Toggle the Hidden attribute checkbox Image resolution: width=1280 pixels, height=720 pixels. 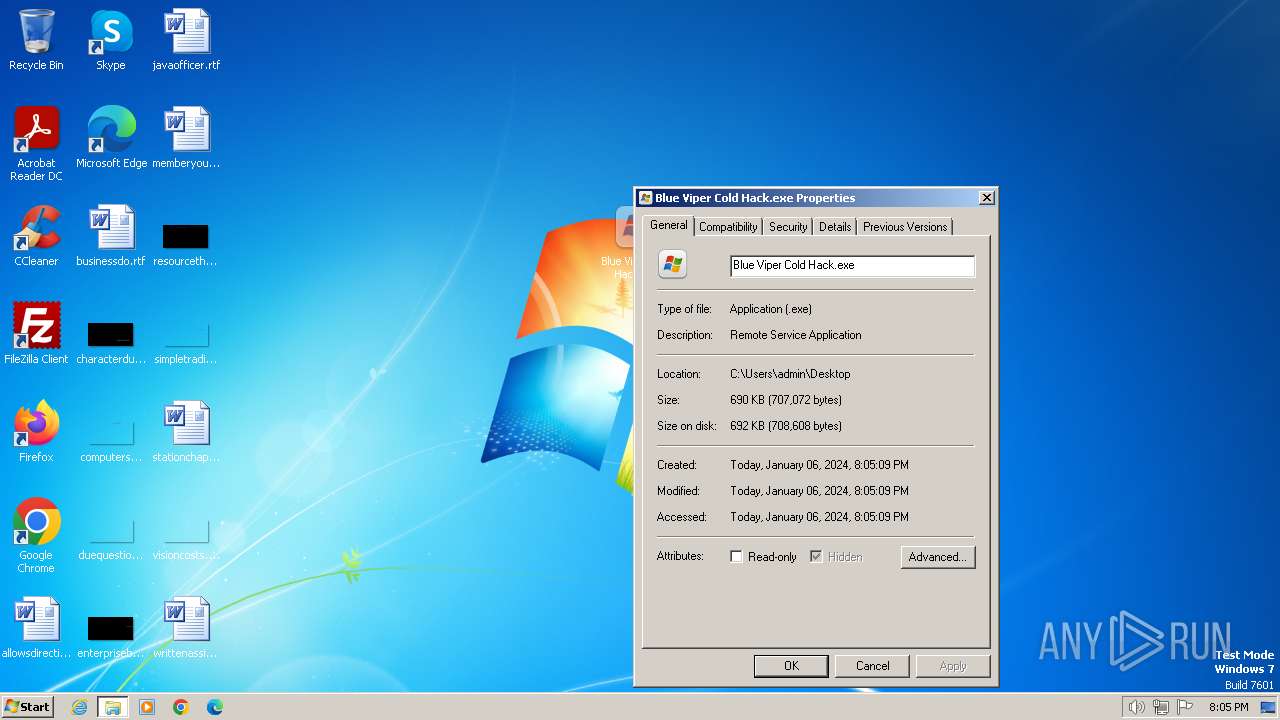click(x=816, y=557)
